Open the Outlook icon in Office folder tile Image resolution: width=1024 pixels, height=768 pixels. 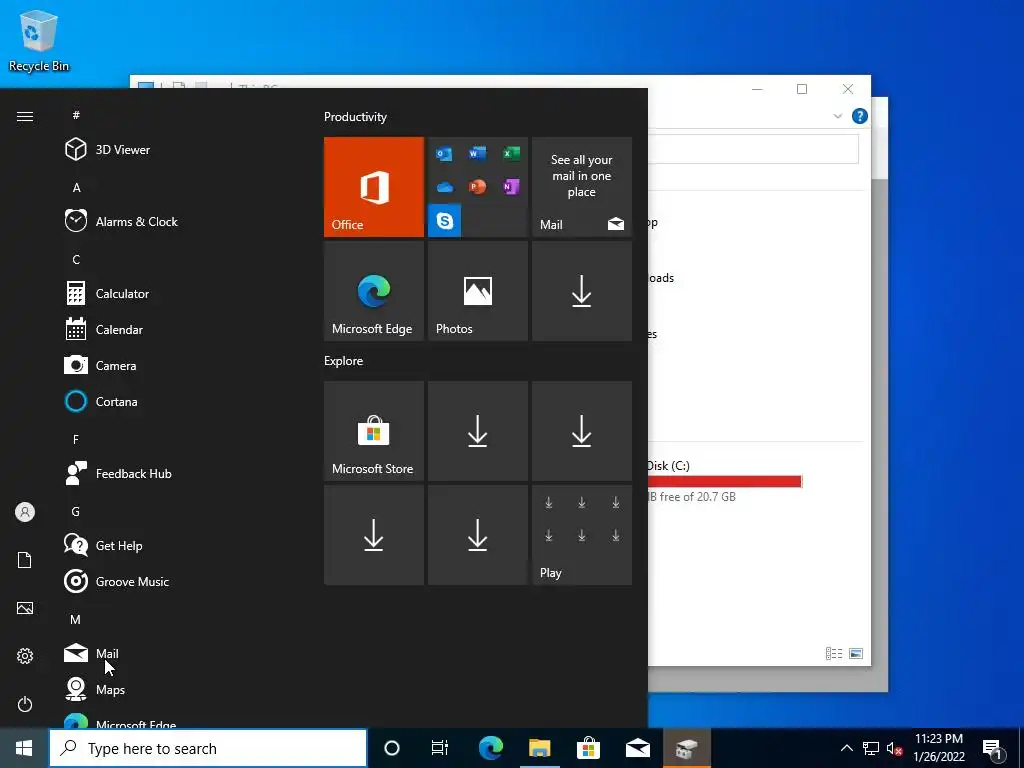[x=444, y=154]
